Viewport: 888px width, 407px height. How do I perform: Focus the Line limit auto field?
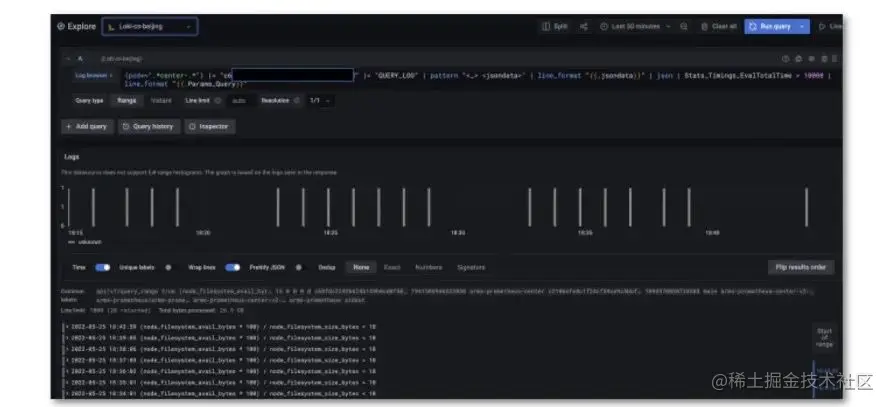[240, 101]
